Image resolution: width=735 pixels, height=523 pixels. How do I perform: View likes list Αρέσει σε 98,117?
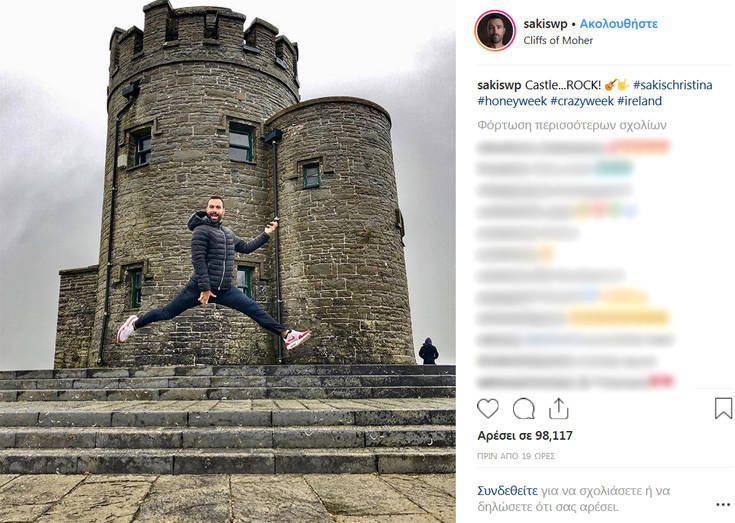525,435
